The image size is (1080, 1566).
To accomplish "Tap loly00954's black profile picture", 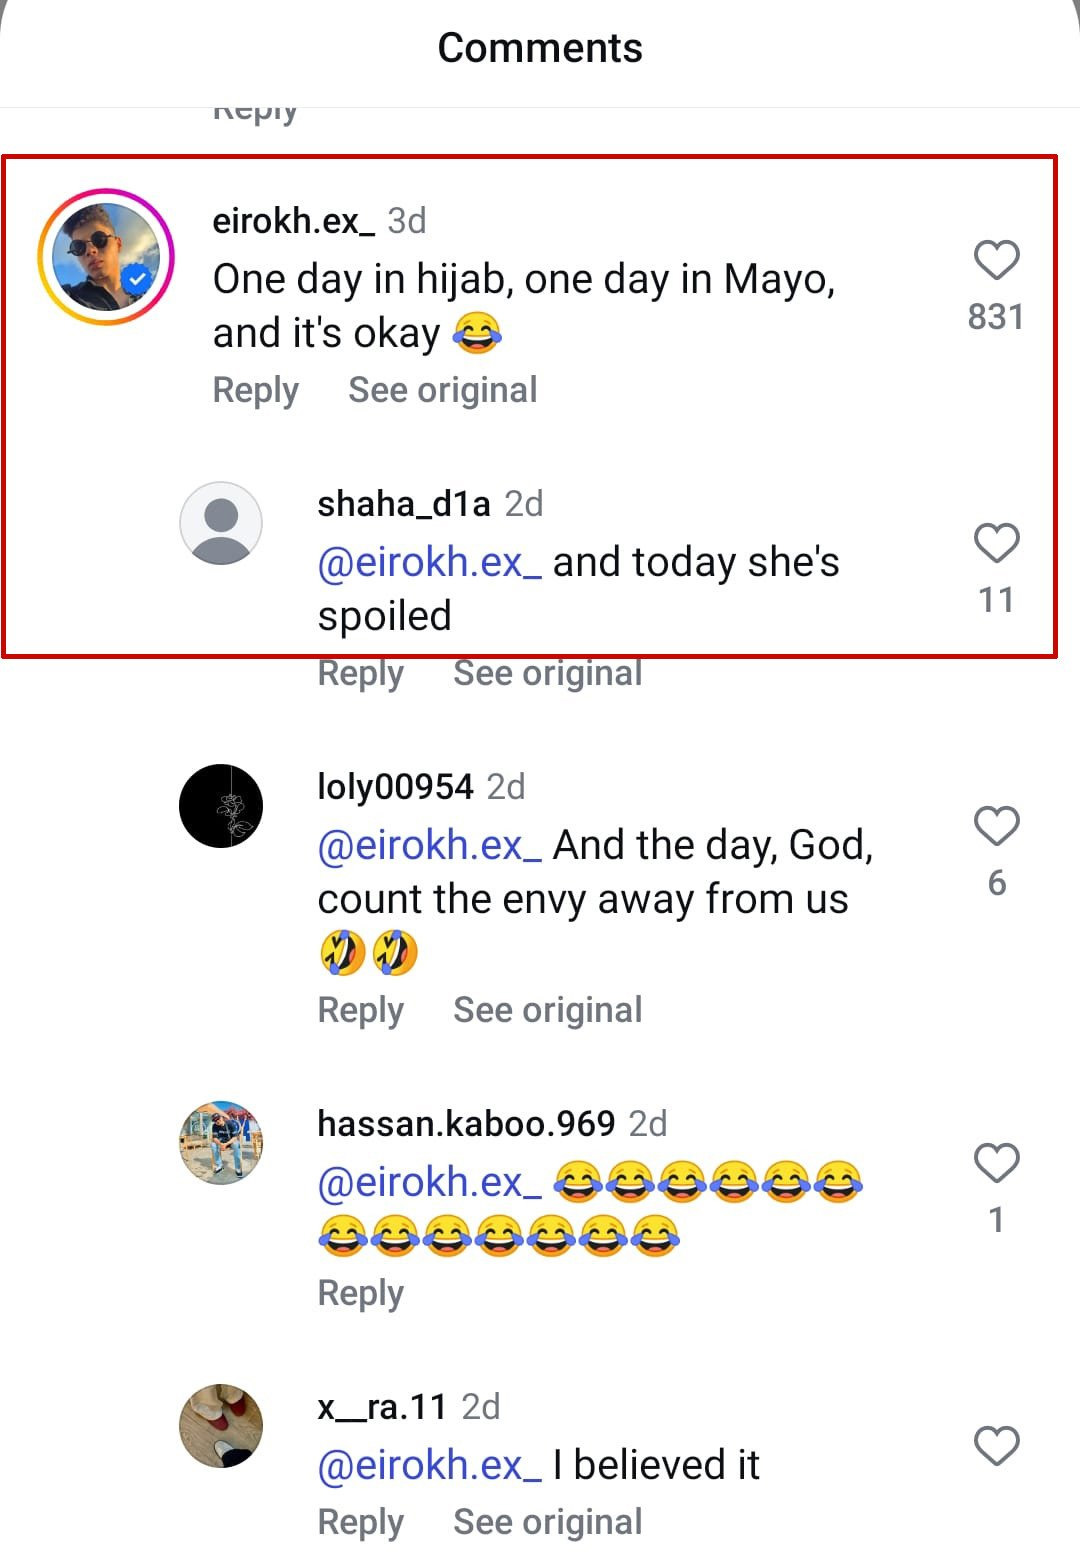I will (x=221, y=806).
